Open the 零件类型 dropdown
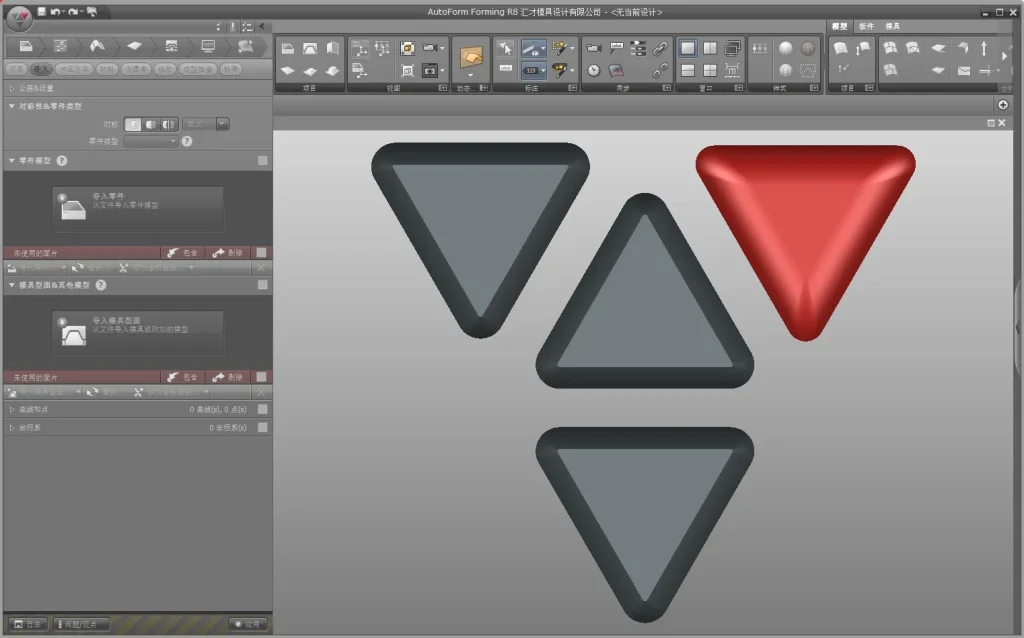This screenshot has height=638, width=1024. [x=151, y=141]
